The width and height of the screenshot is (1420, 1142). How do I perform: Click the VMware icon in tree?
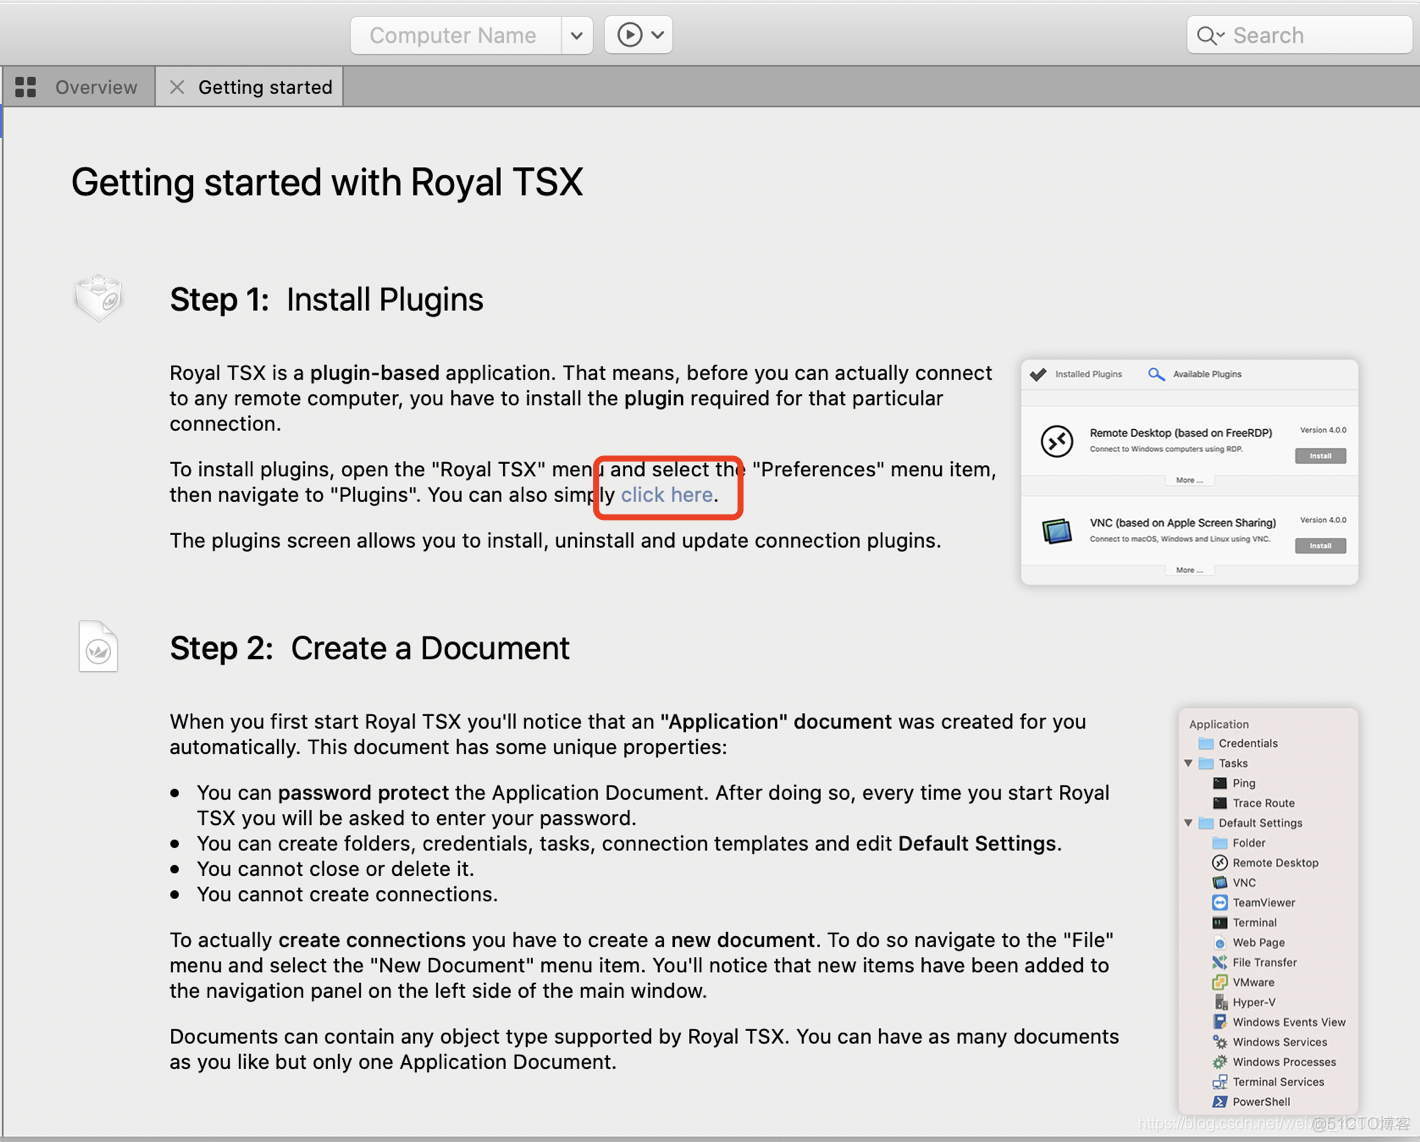[x=1220, y=983]
